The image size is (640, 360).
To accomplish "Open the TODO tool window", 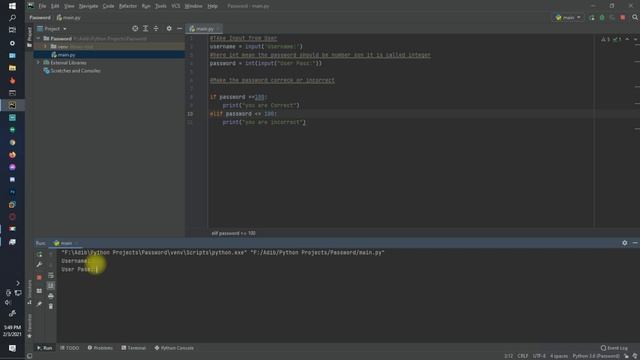I will [x=70, y=348].
